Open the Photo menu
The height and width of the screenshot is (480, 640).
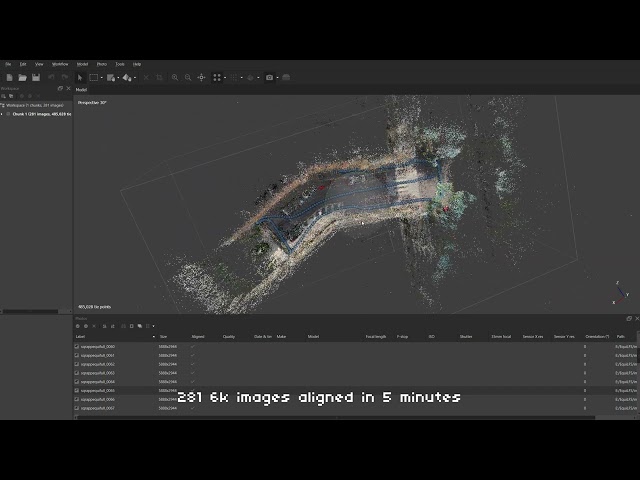(x=102, y=64)
